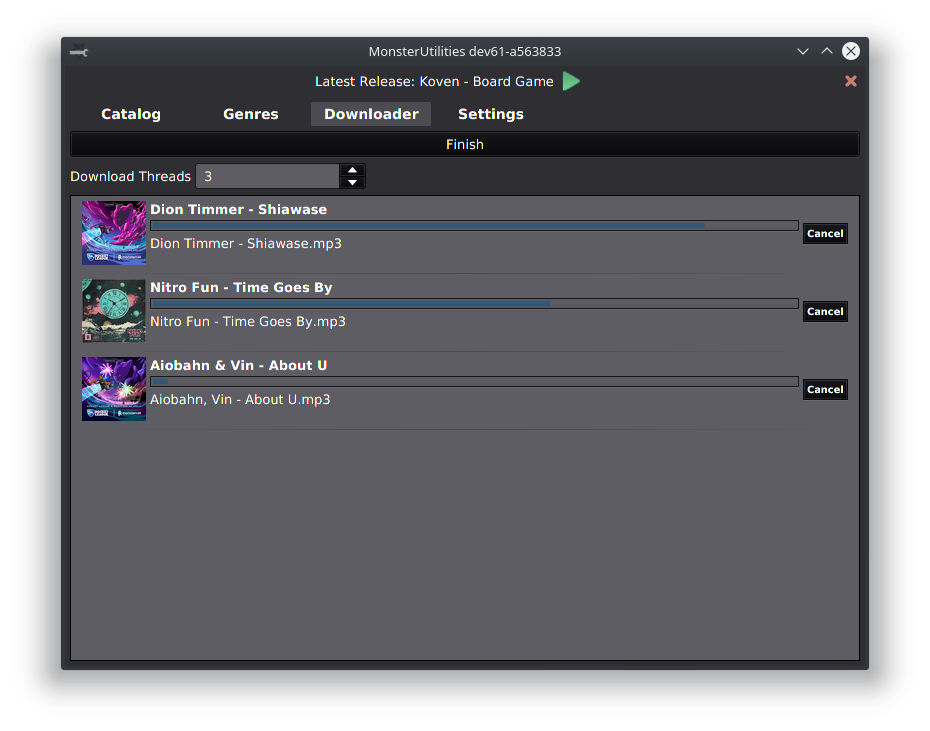Viewport: 930px width, 731px height.
Task: Close the MonsterUtilities window
Action: coord(851,51)
